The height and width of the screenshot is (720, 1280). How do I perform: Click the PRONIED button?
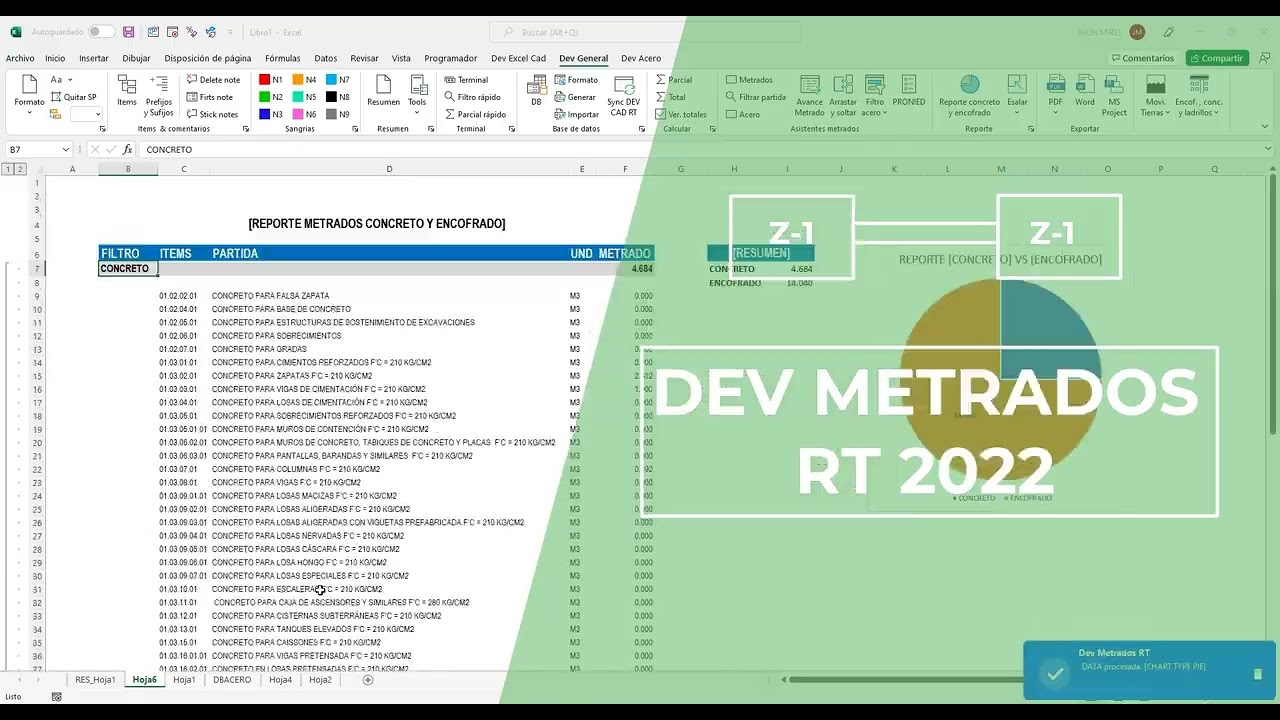coord(909,91)
